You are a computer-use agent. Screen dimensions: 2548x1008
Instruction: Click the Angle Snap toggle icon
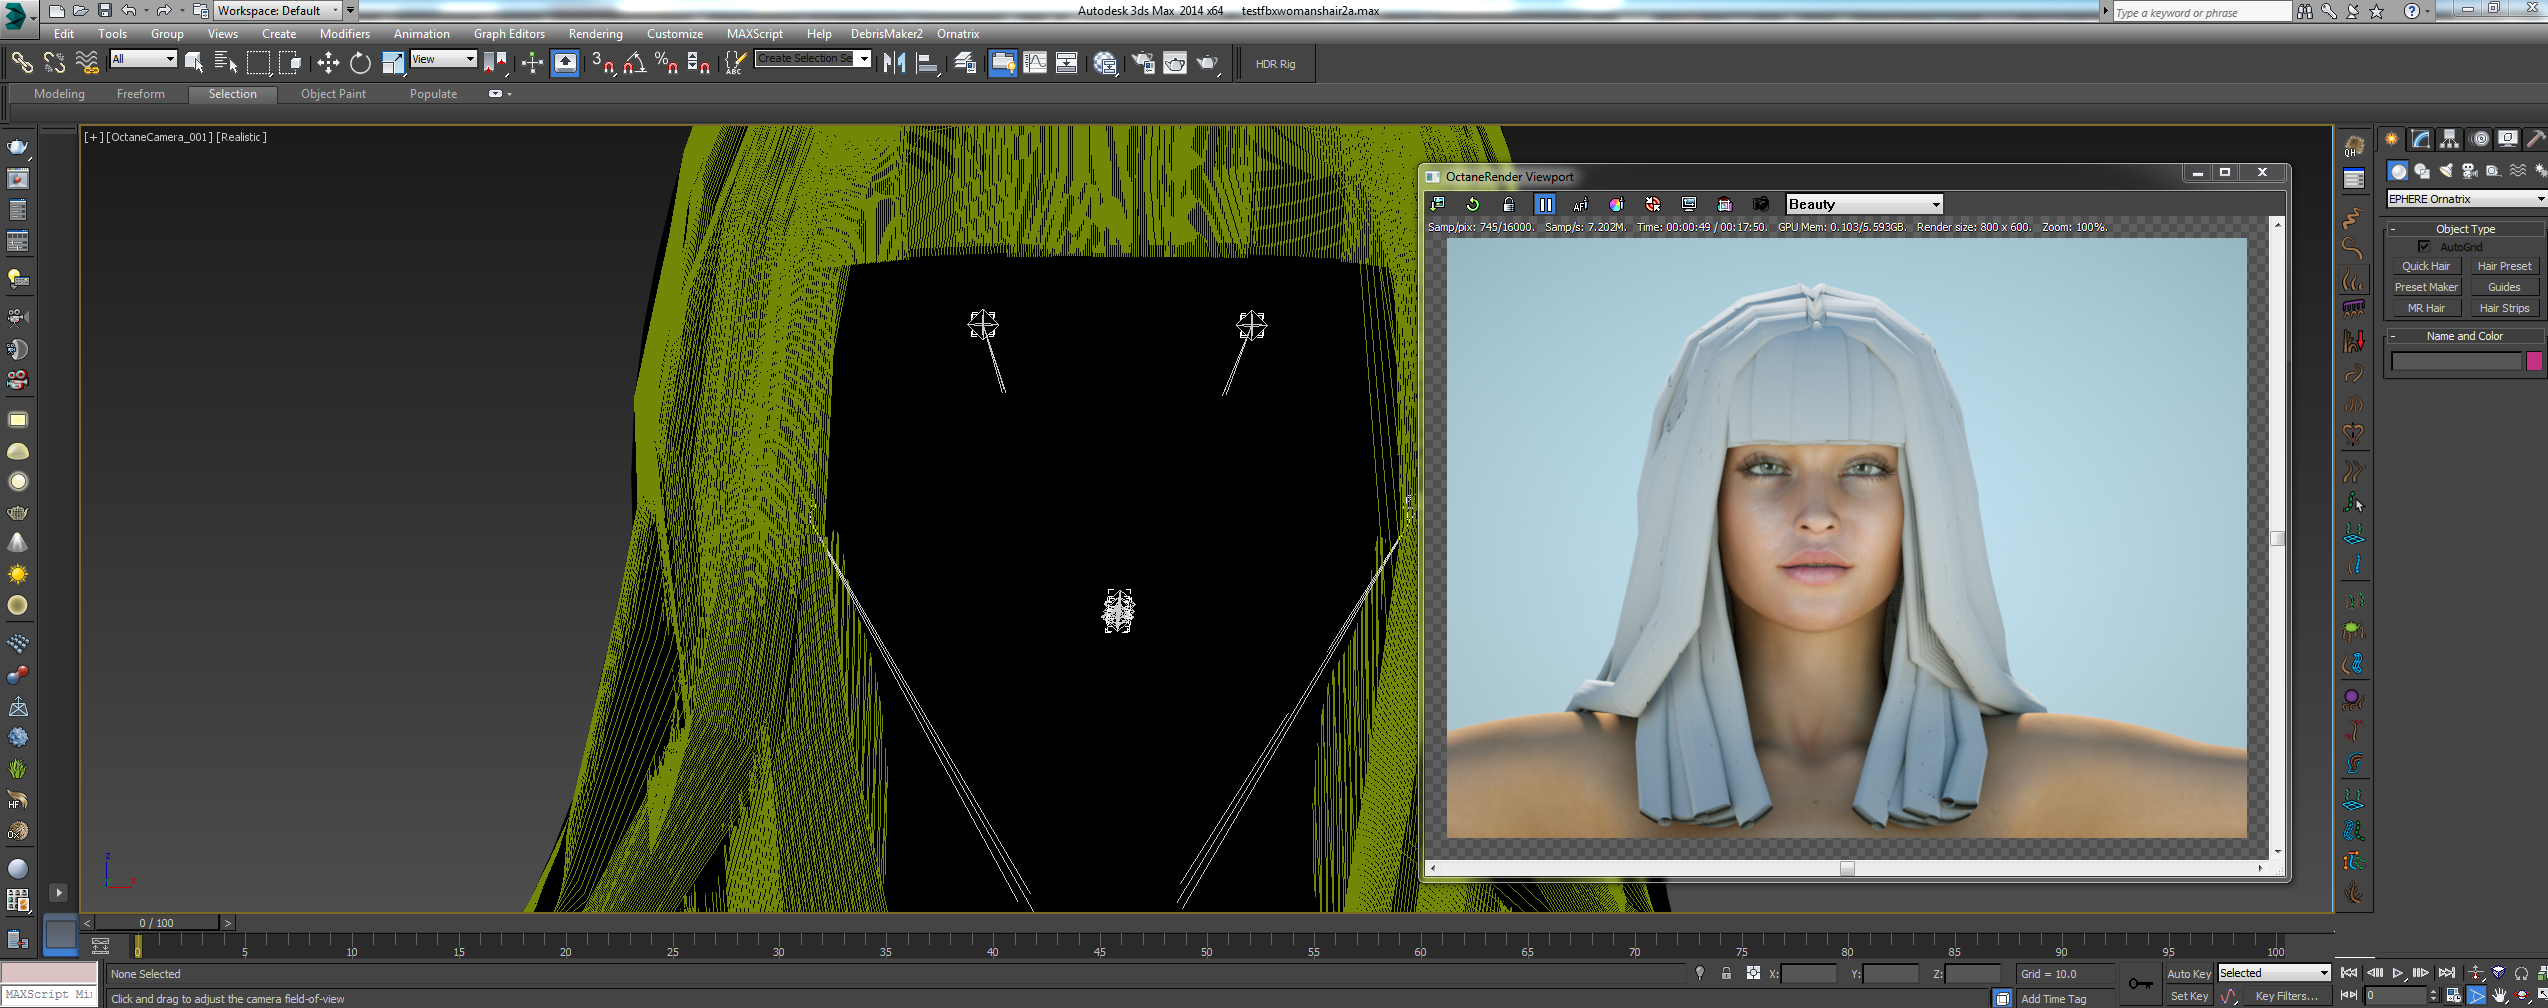(634, 64)
